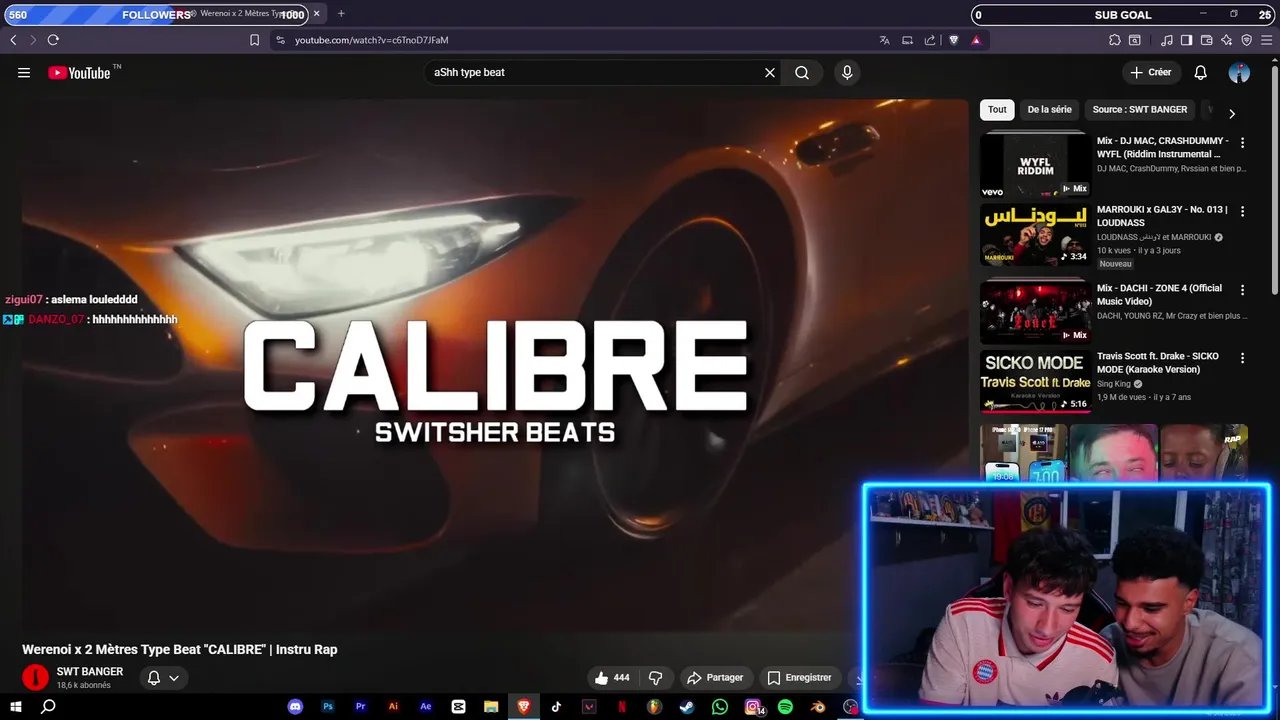
Task: Open Discord from the taskbar
Action: pos(295,706)
